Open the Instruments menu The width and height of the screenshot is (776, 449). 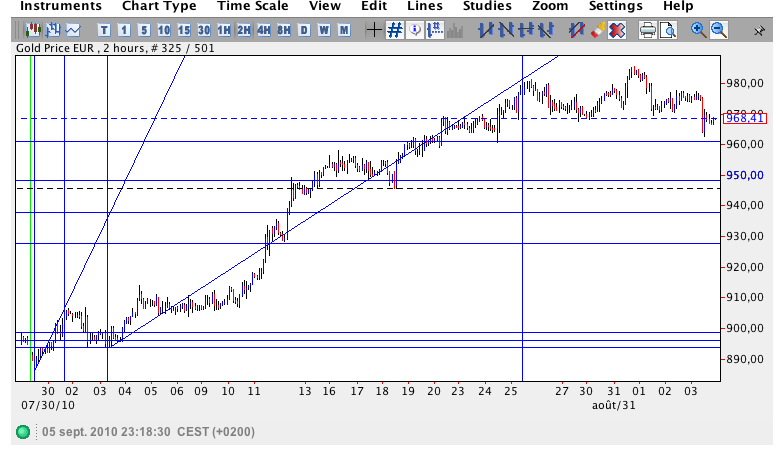[x=61, y=6]
